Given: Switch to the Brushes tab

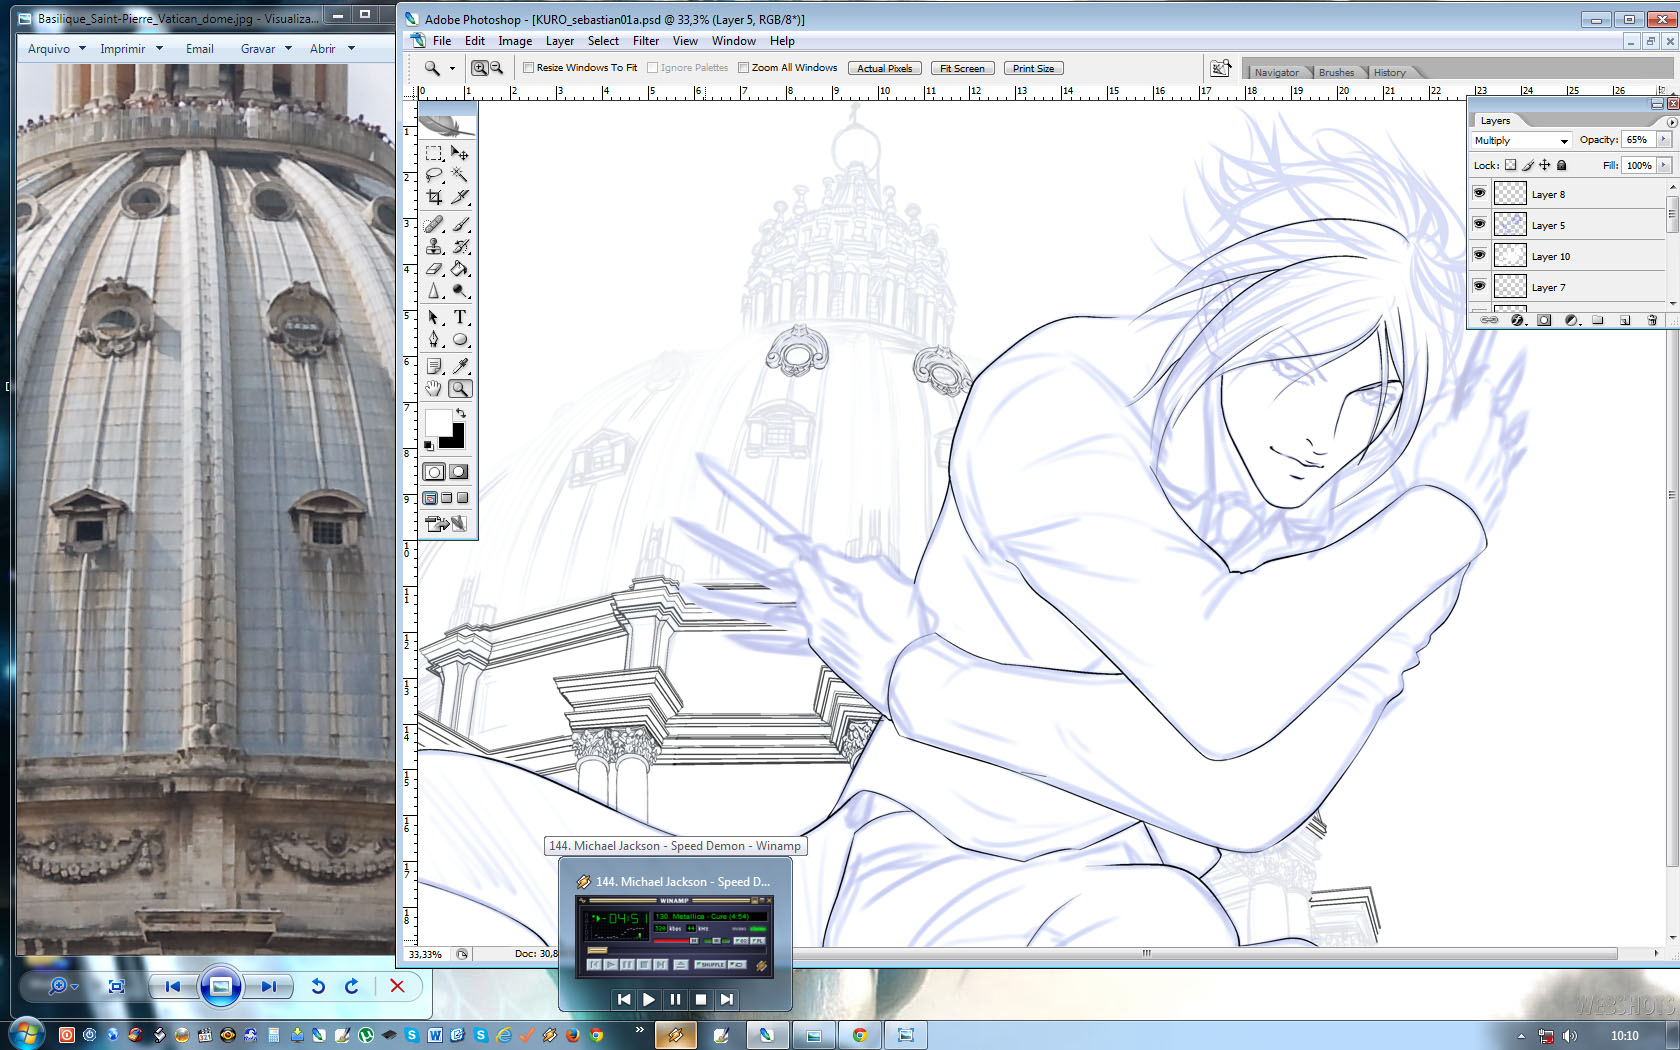Looking at the screenshot, I should point(1336,72).
